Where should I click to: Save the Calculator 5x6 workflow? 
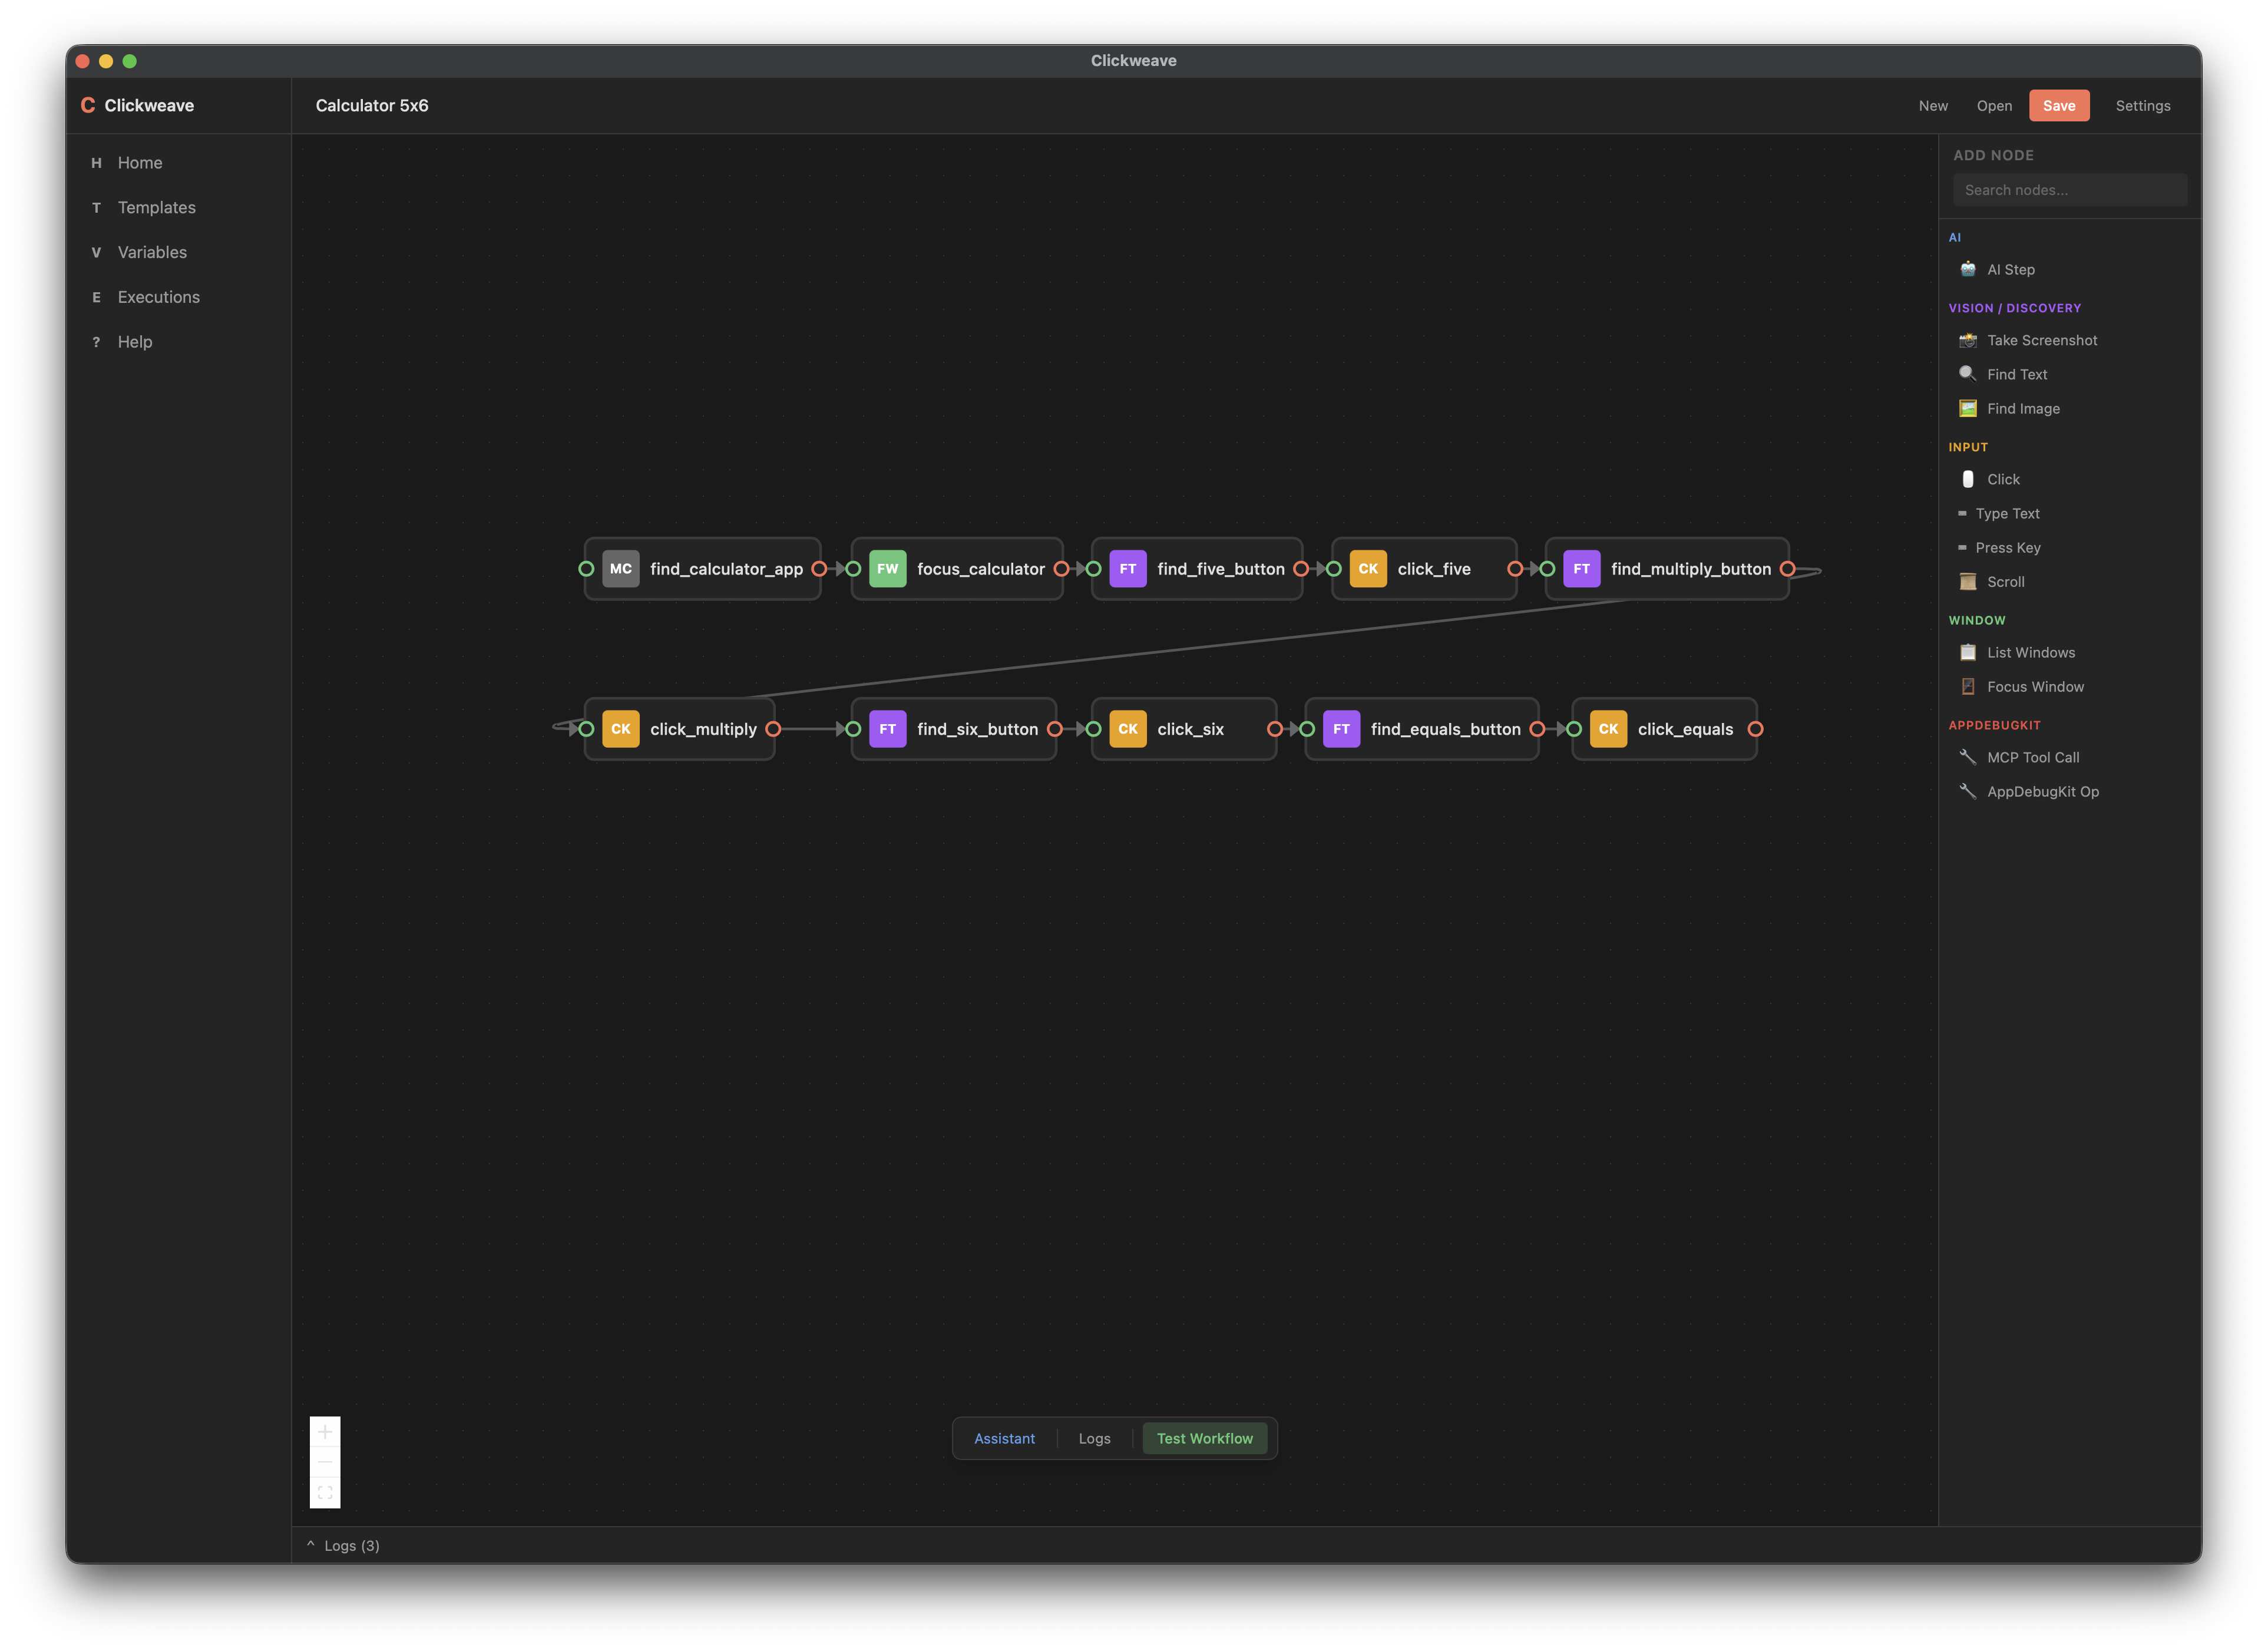tap(2059, 105)
